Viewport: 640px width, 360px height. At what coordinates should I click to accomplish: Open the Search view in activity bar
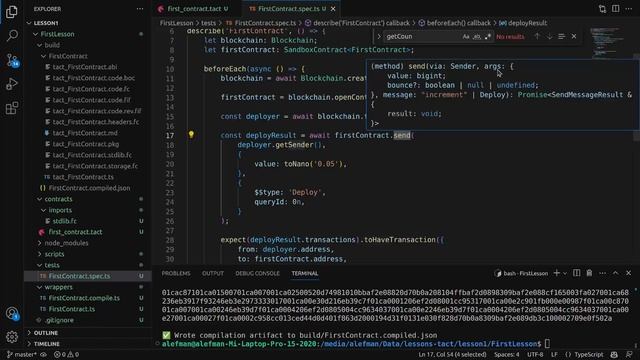pos(12,36)
